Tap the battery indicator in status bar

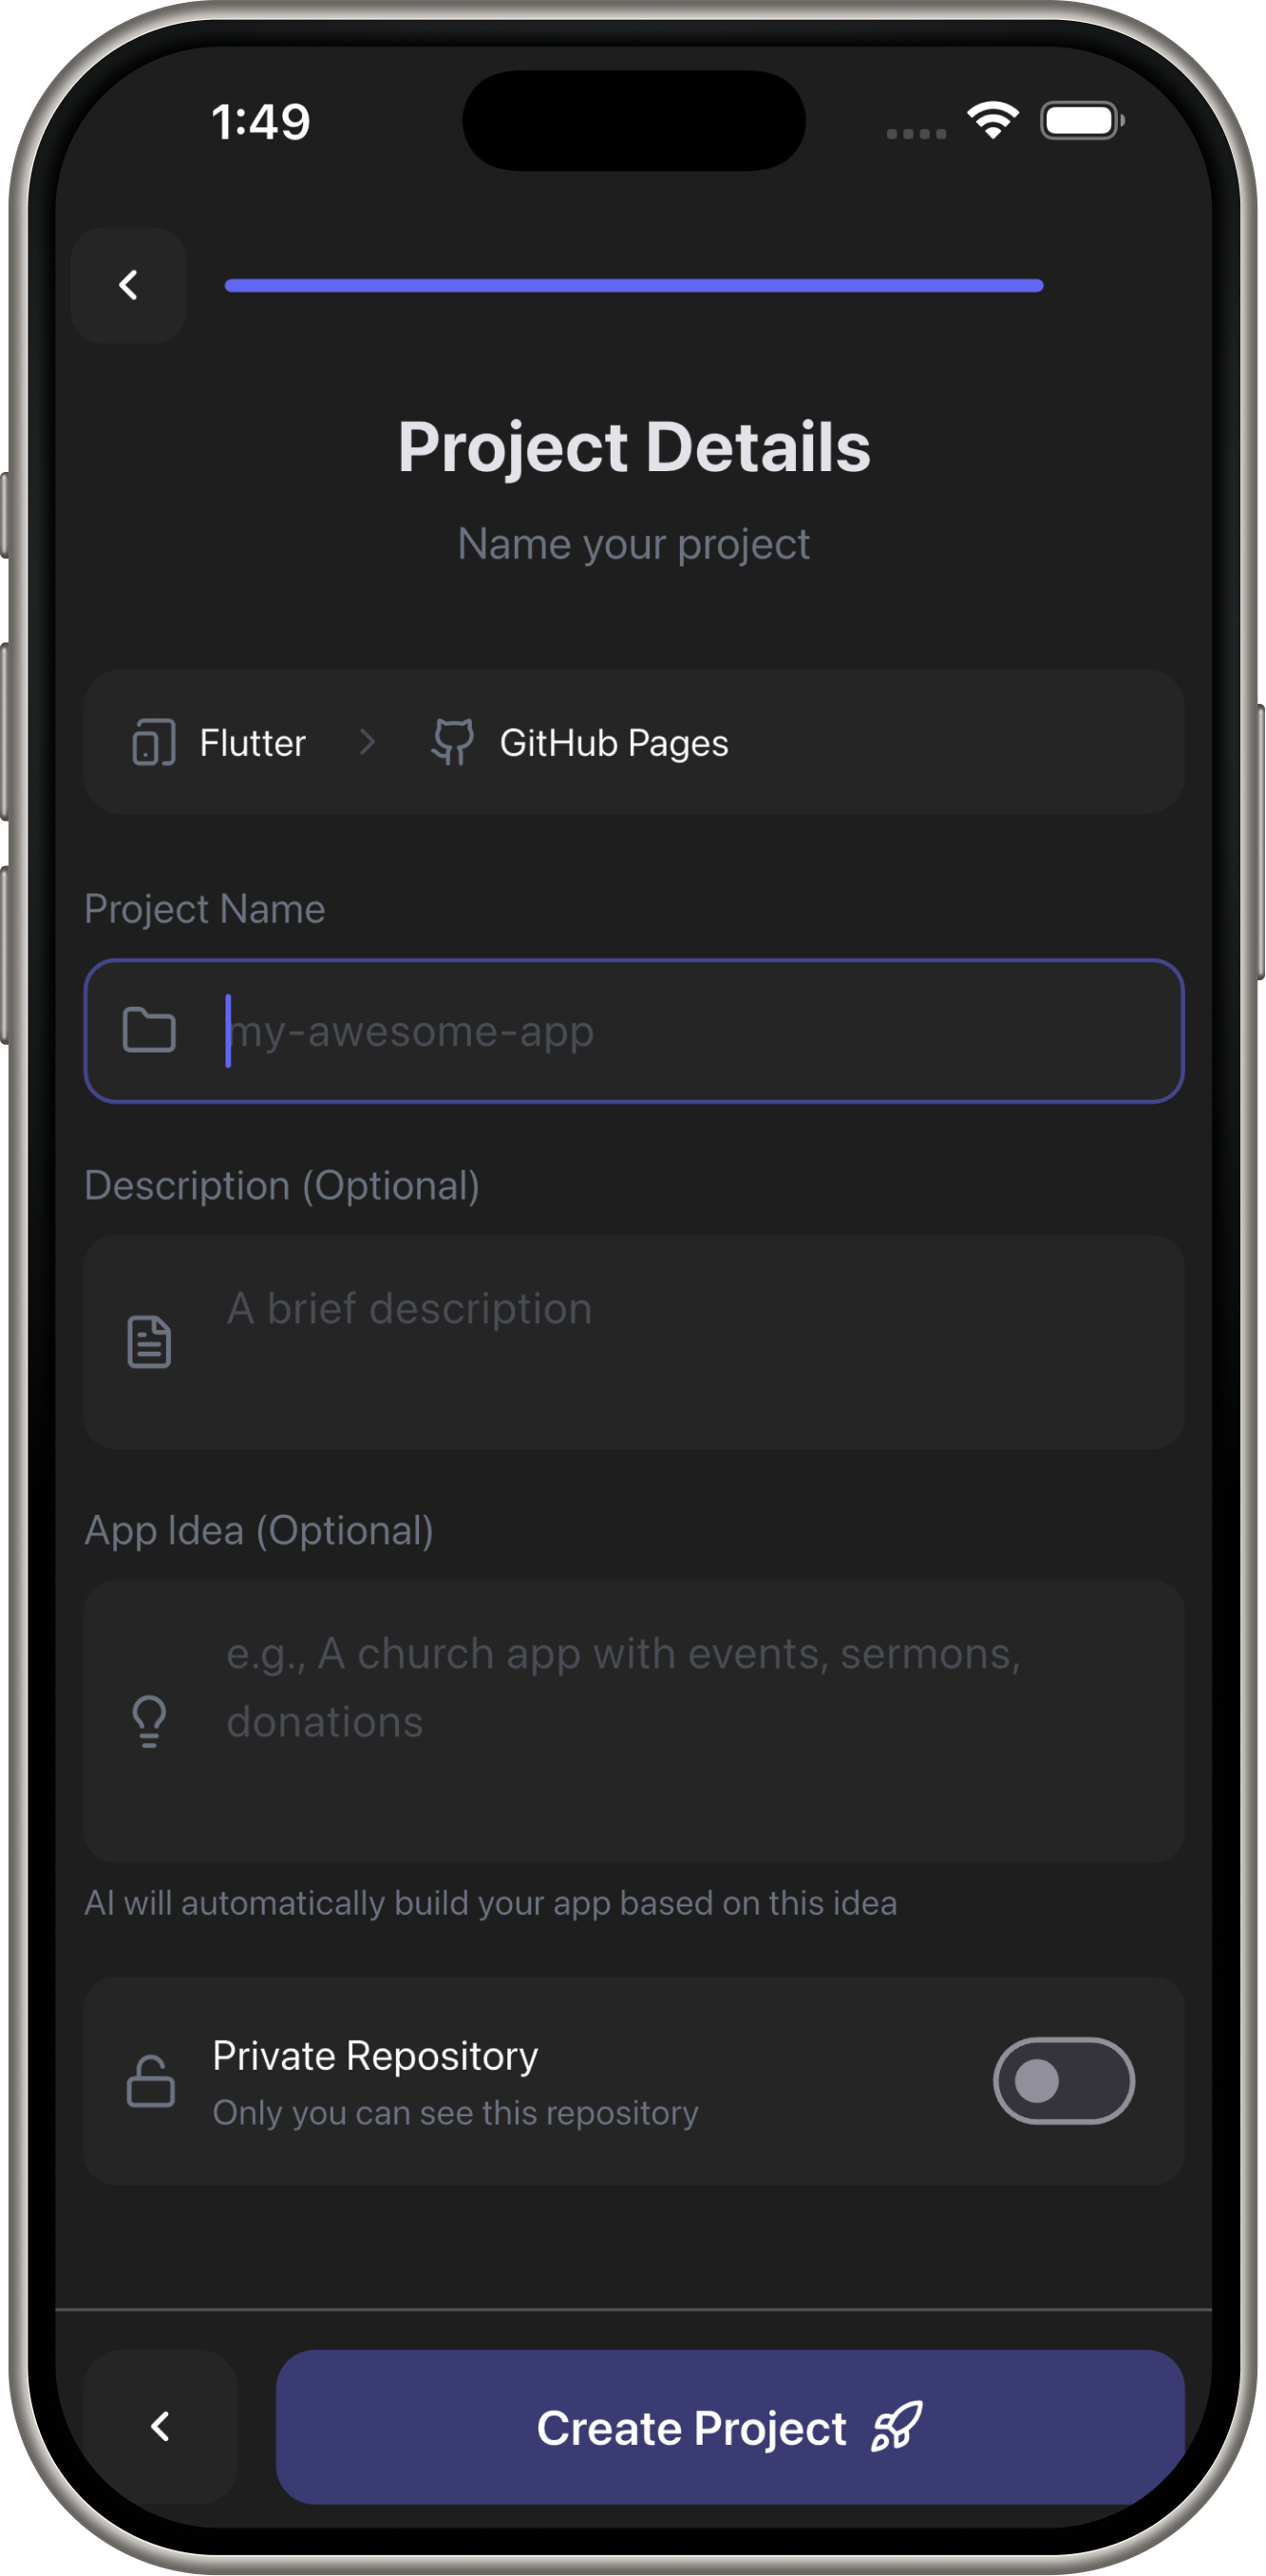click(1082, 121)
